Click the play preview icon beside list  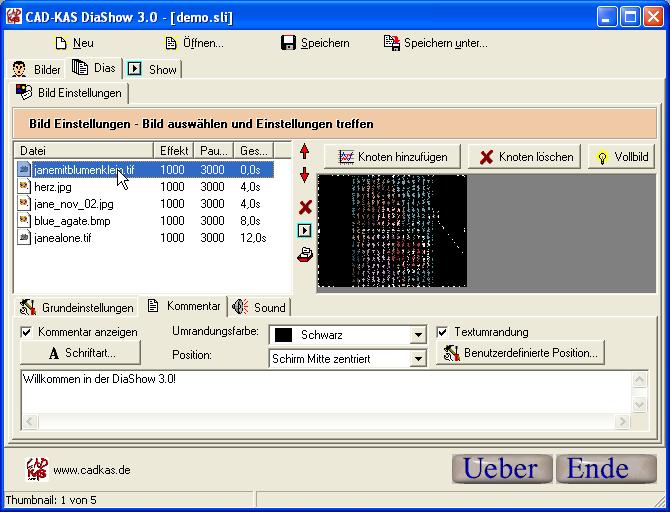[x=305, y=230]
